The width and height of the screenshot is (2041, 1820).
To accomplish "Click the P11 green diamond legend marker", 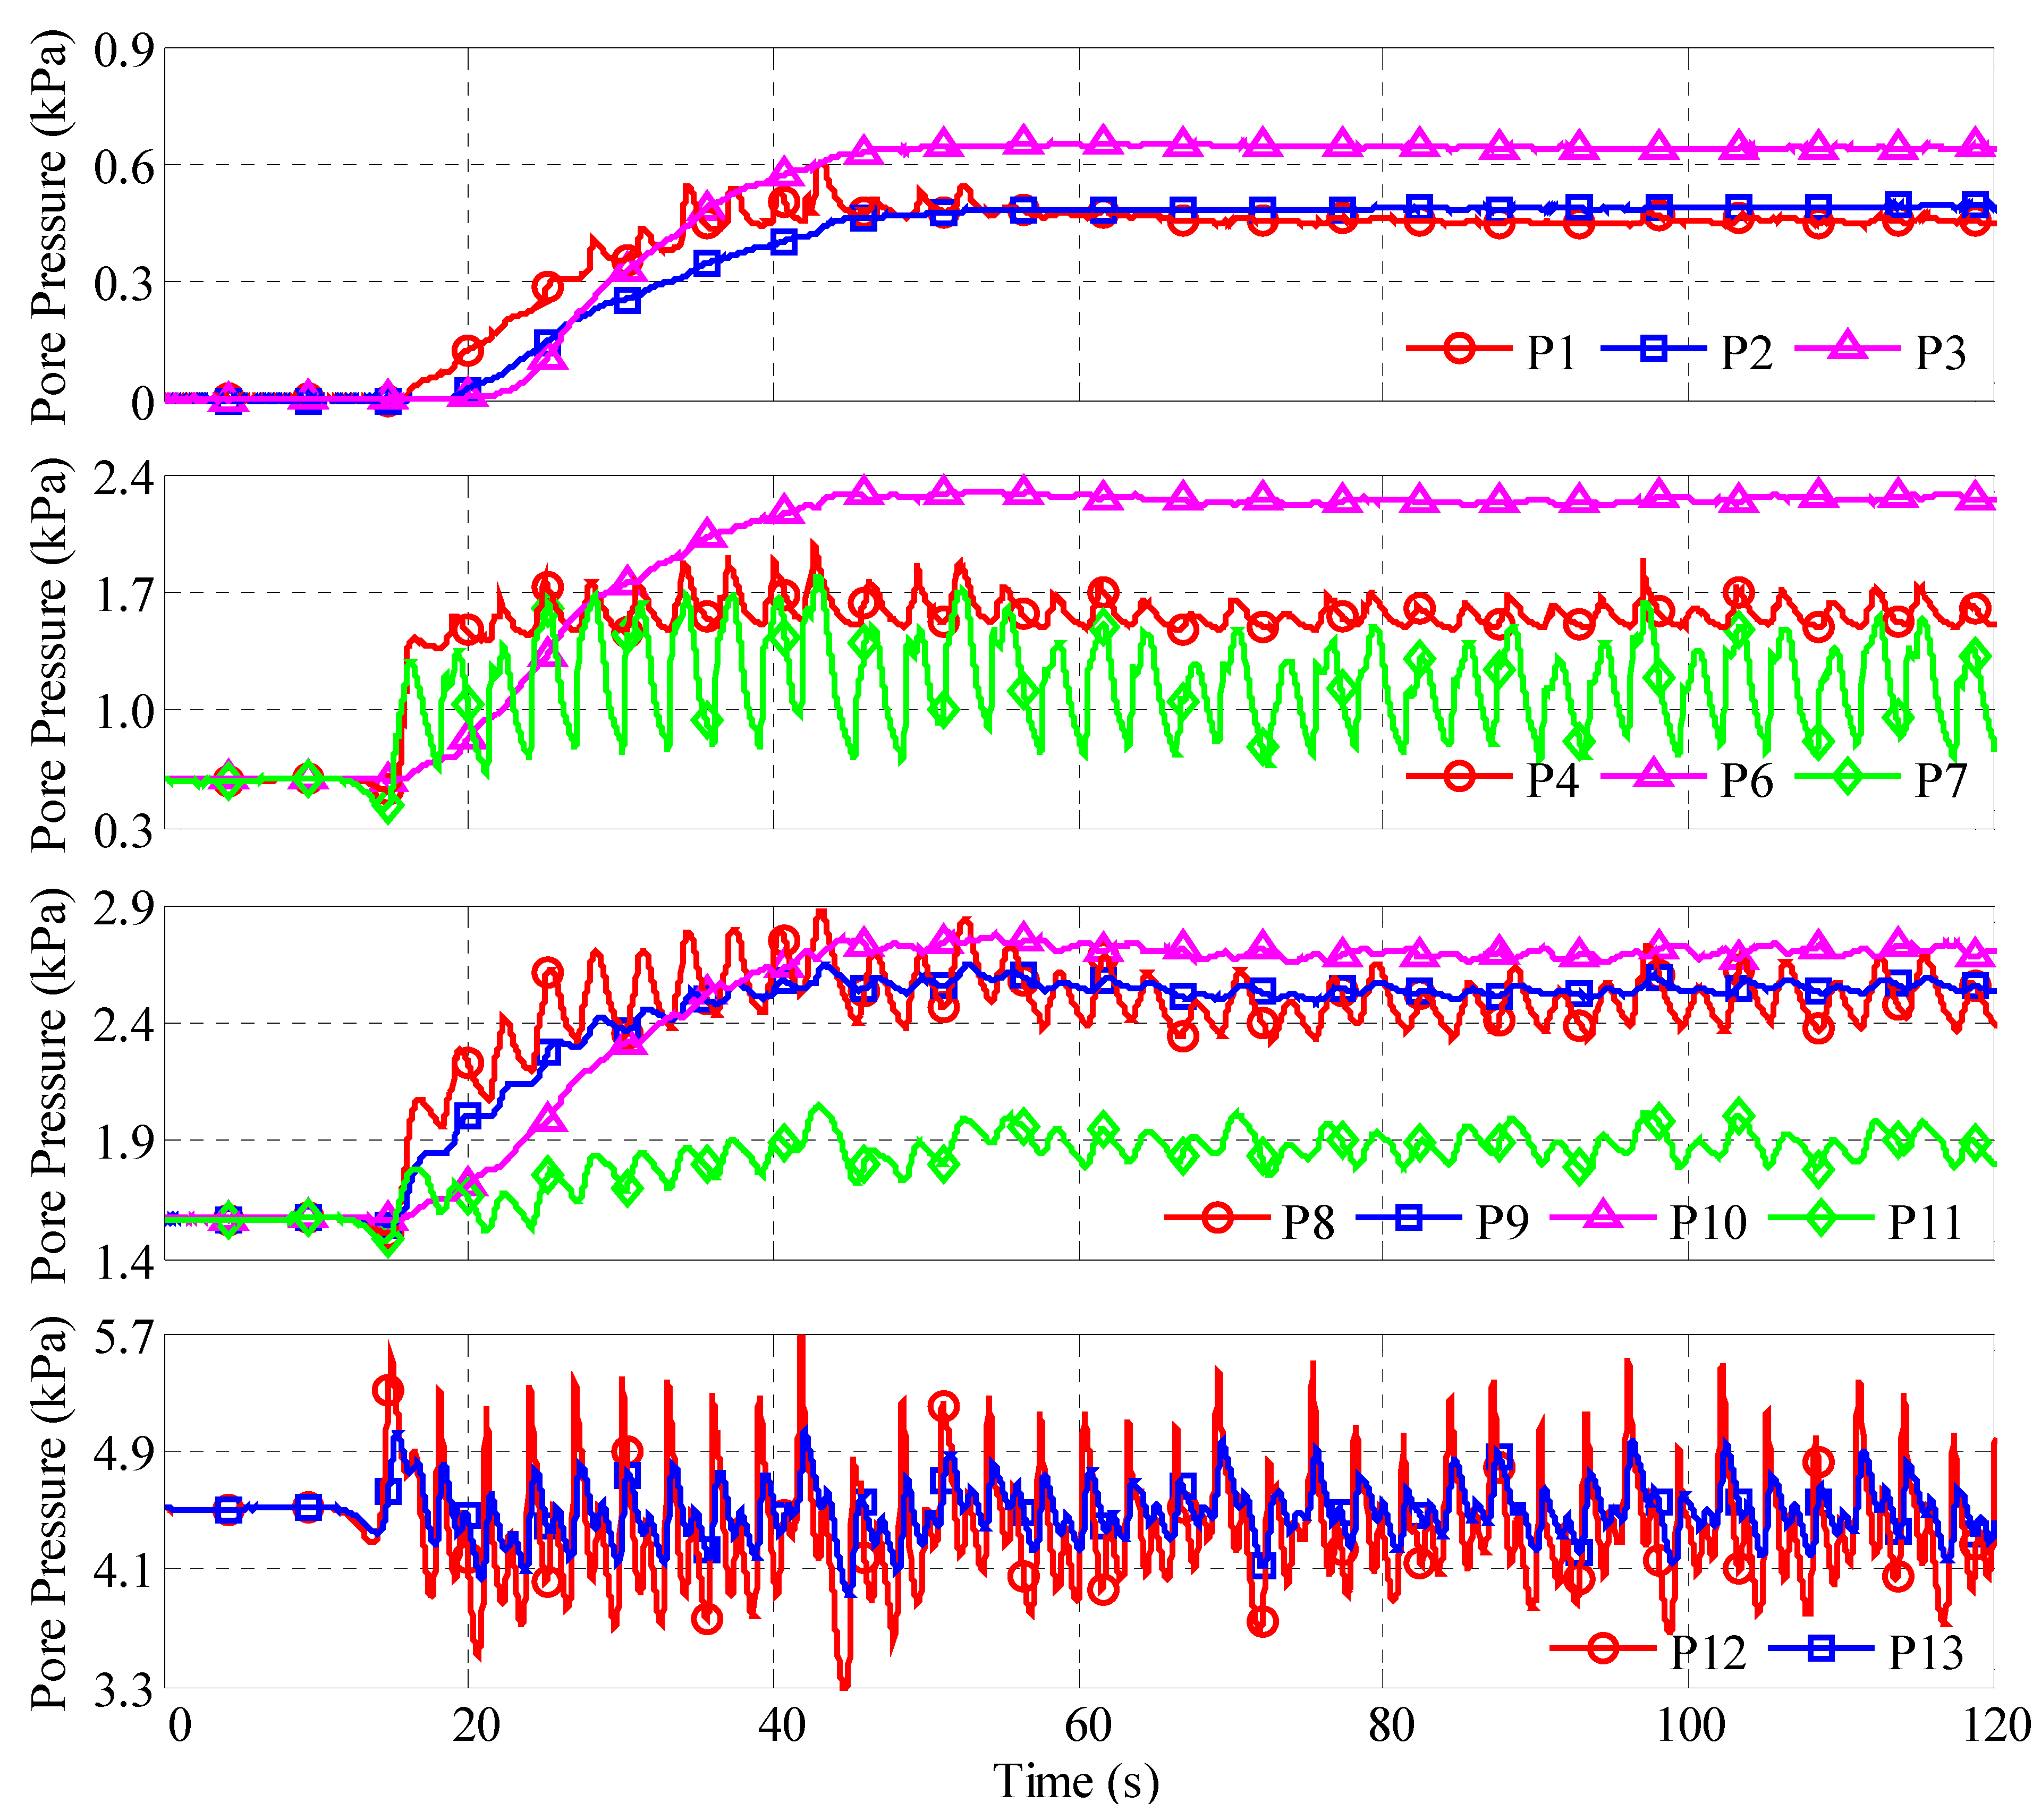I will 1820,1218.
